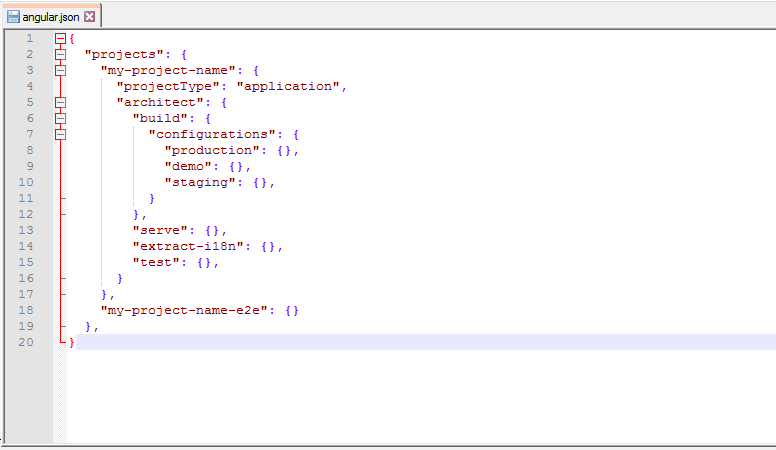The image size is (776, 450).
Task: Click the empty braces after "my-project-name-e2e"
Action: pyautogui.click(x=292, y=310)
